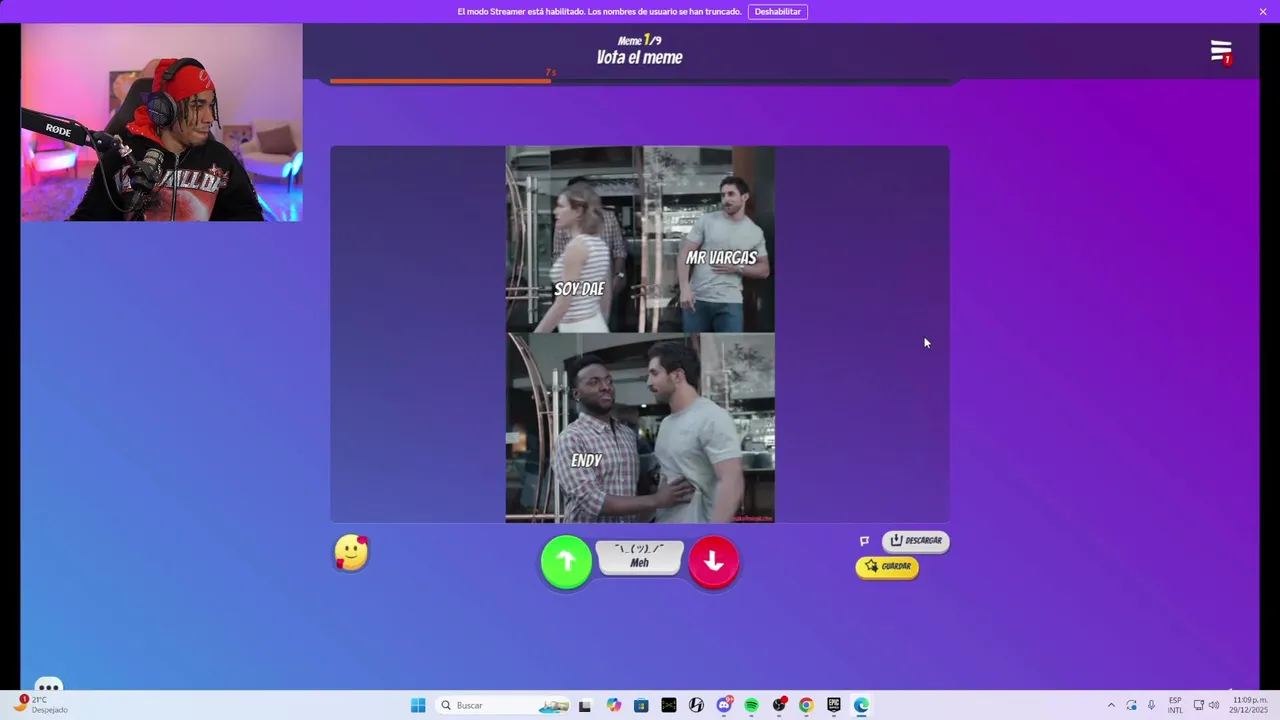Vote Meh on the meme
The width and height of the screenshot is (1280, 720).
640,557
